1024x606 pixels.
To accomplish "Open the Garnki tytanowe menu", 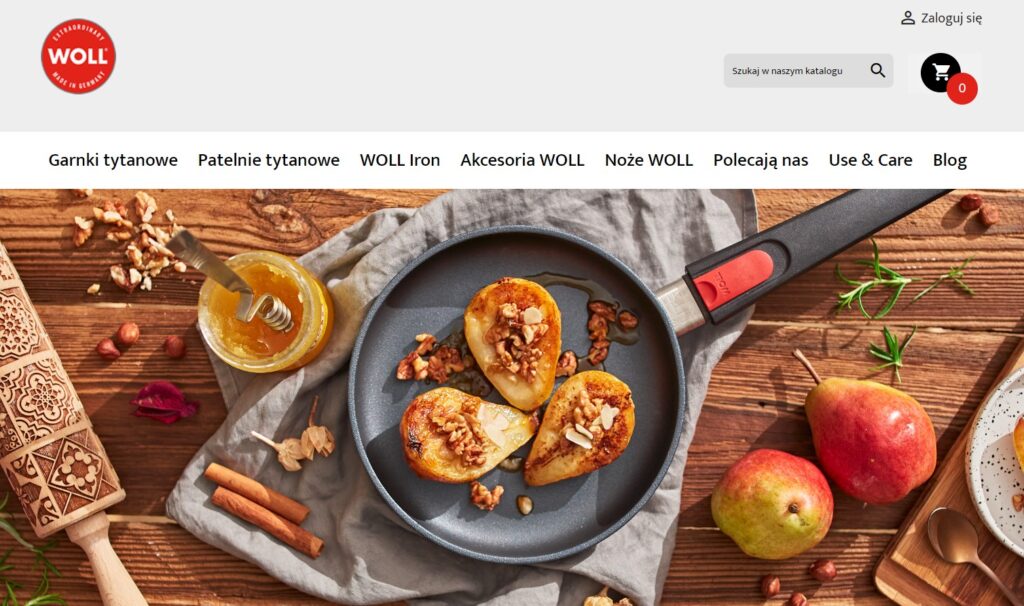I will click(x=113, y=160).
